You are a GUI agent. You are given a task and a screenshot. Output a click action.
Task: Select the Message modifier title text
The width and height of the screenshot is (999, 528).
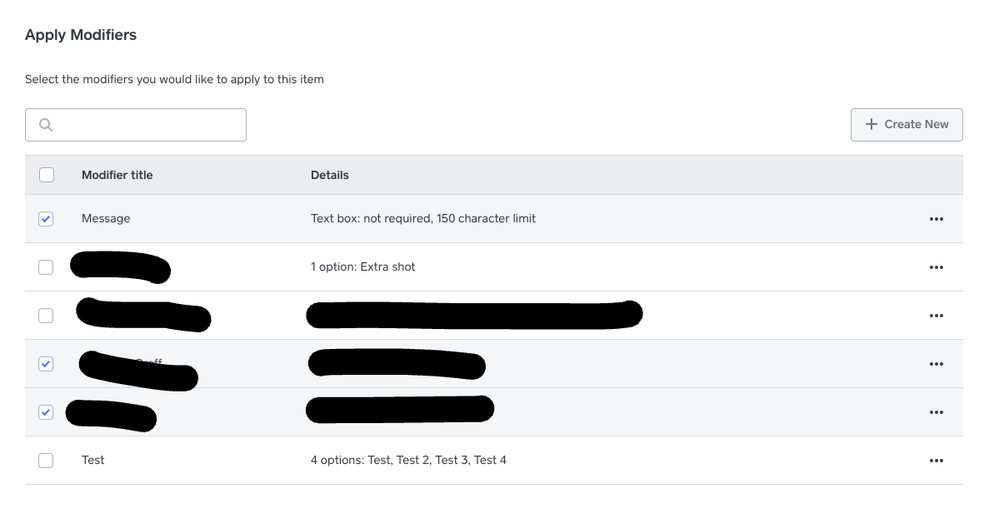pyautogui.click(x=106, y=219)
